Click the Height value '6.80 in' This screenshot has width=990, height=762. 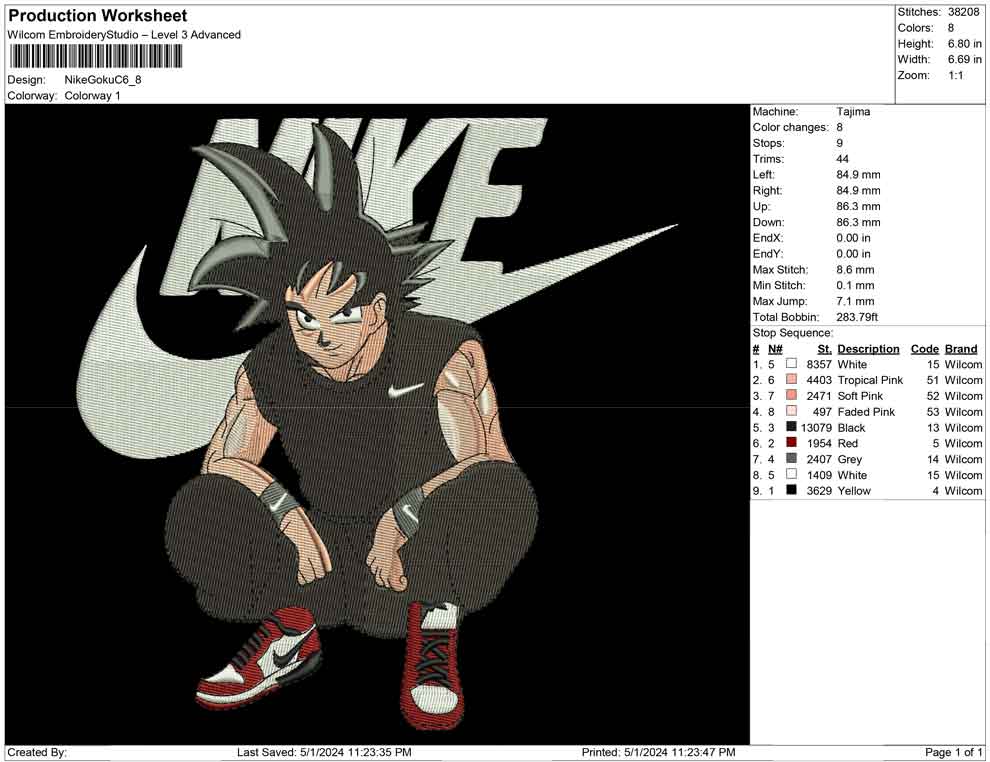tap(964, 44)
